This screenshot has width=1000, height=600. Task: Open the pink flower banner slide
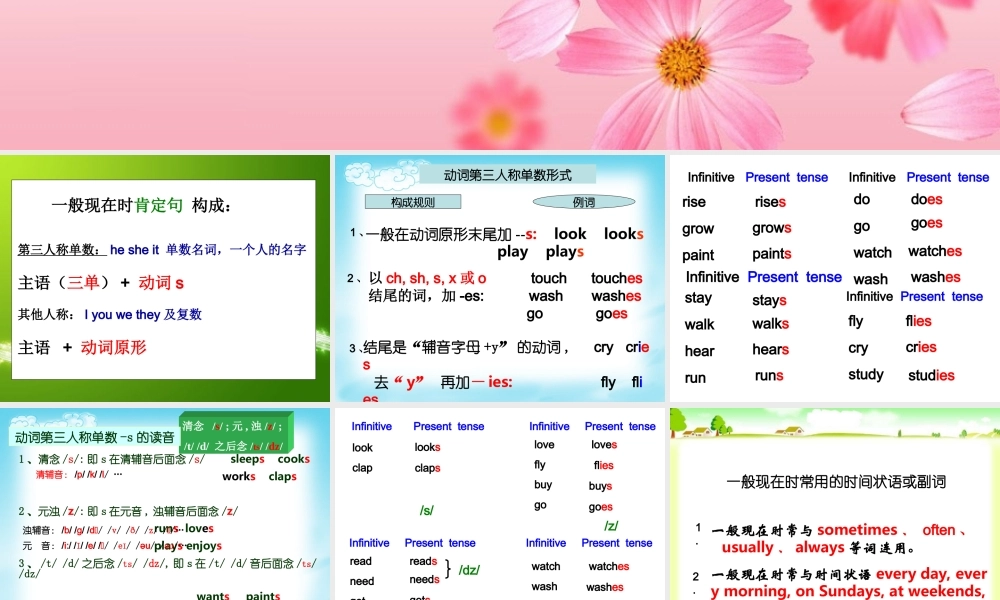(500, 75)
